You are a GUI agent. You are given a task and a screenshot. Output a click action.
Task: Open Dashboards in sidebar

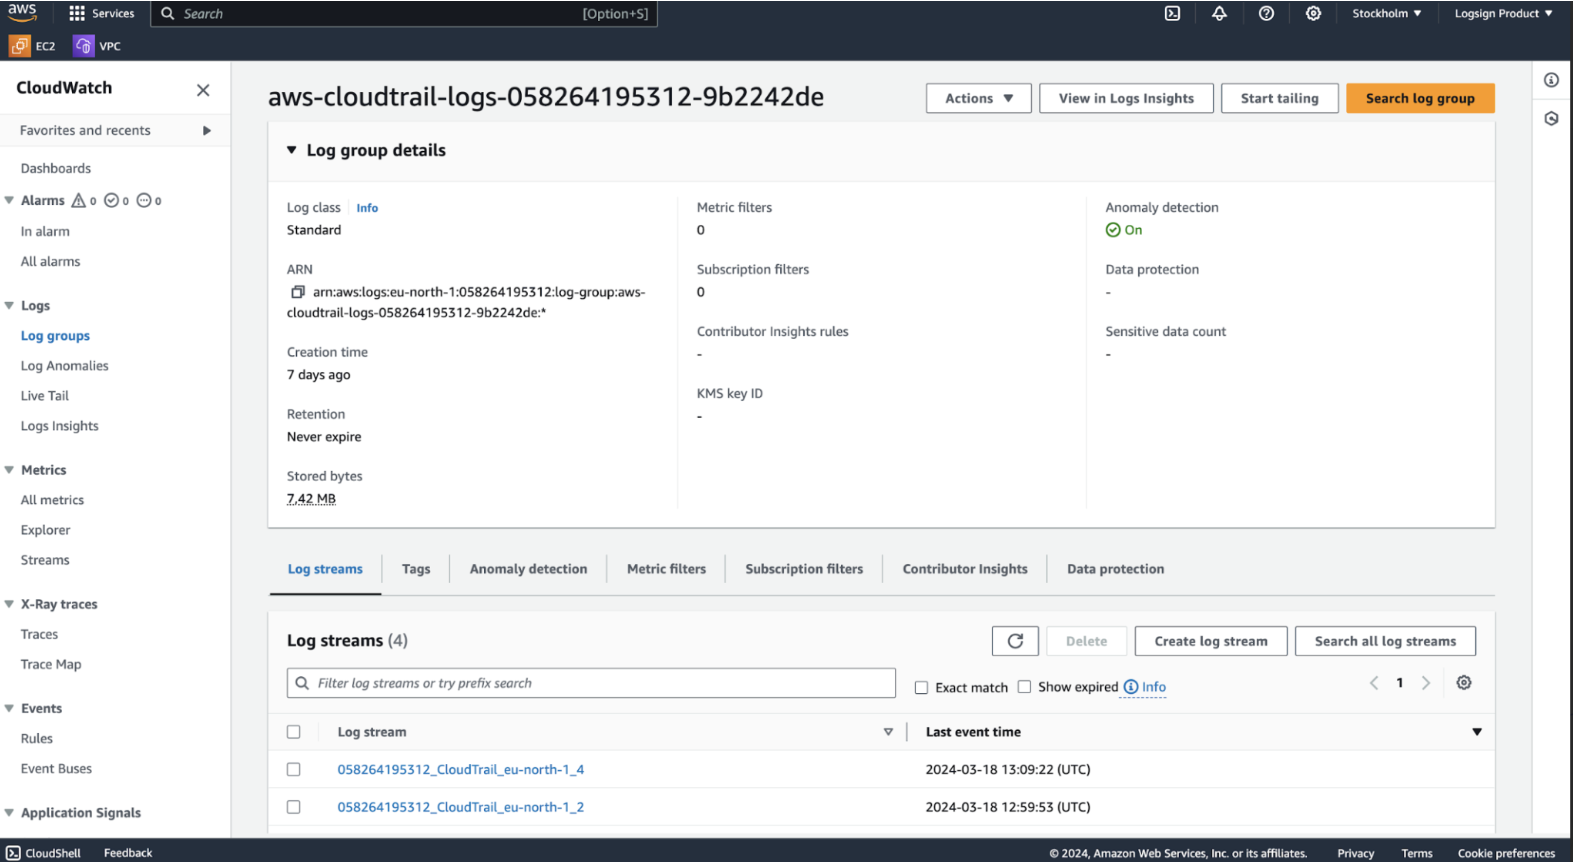(56, 169)
